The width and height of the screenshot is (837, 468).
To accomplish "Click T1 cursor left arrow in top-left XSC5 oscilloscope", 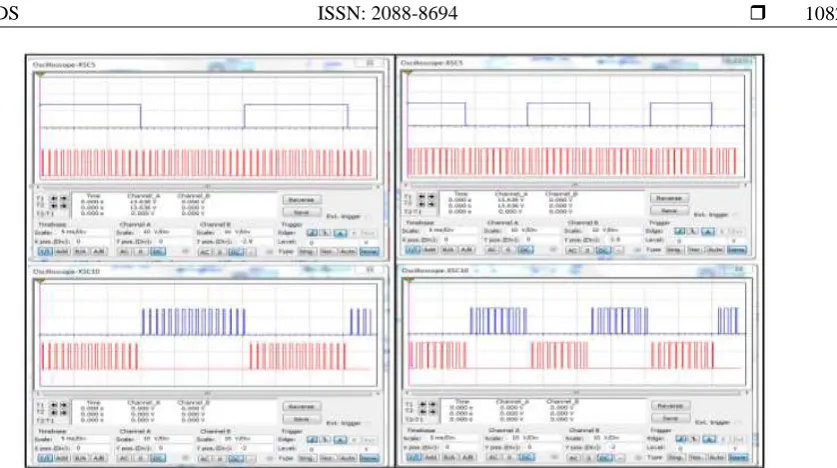I will point(54,199).
